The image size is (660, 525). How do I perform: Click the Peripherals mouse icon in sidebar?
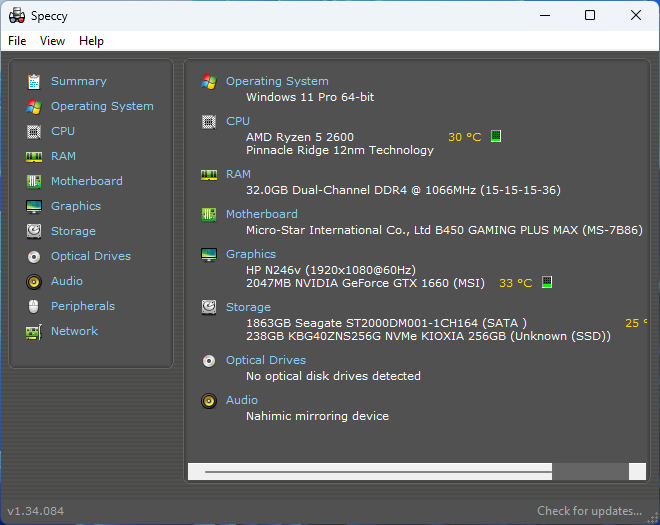click(34, 306)
